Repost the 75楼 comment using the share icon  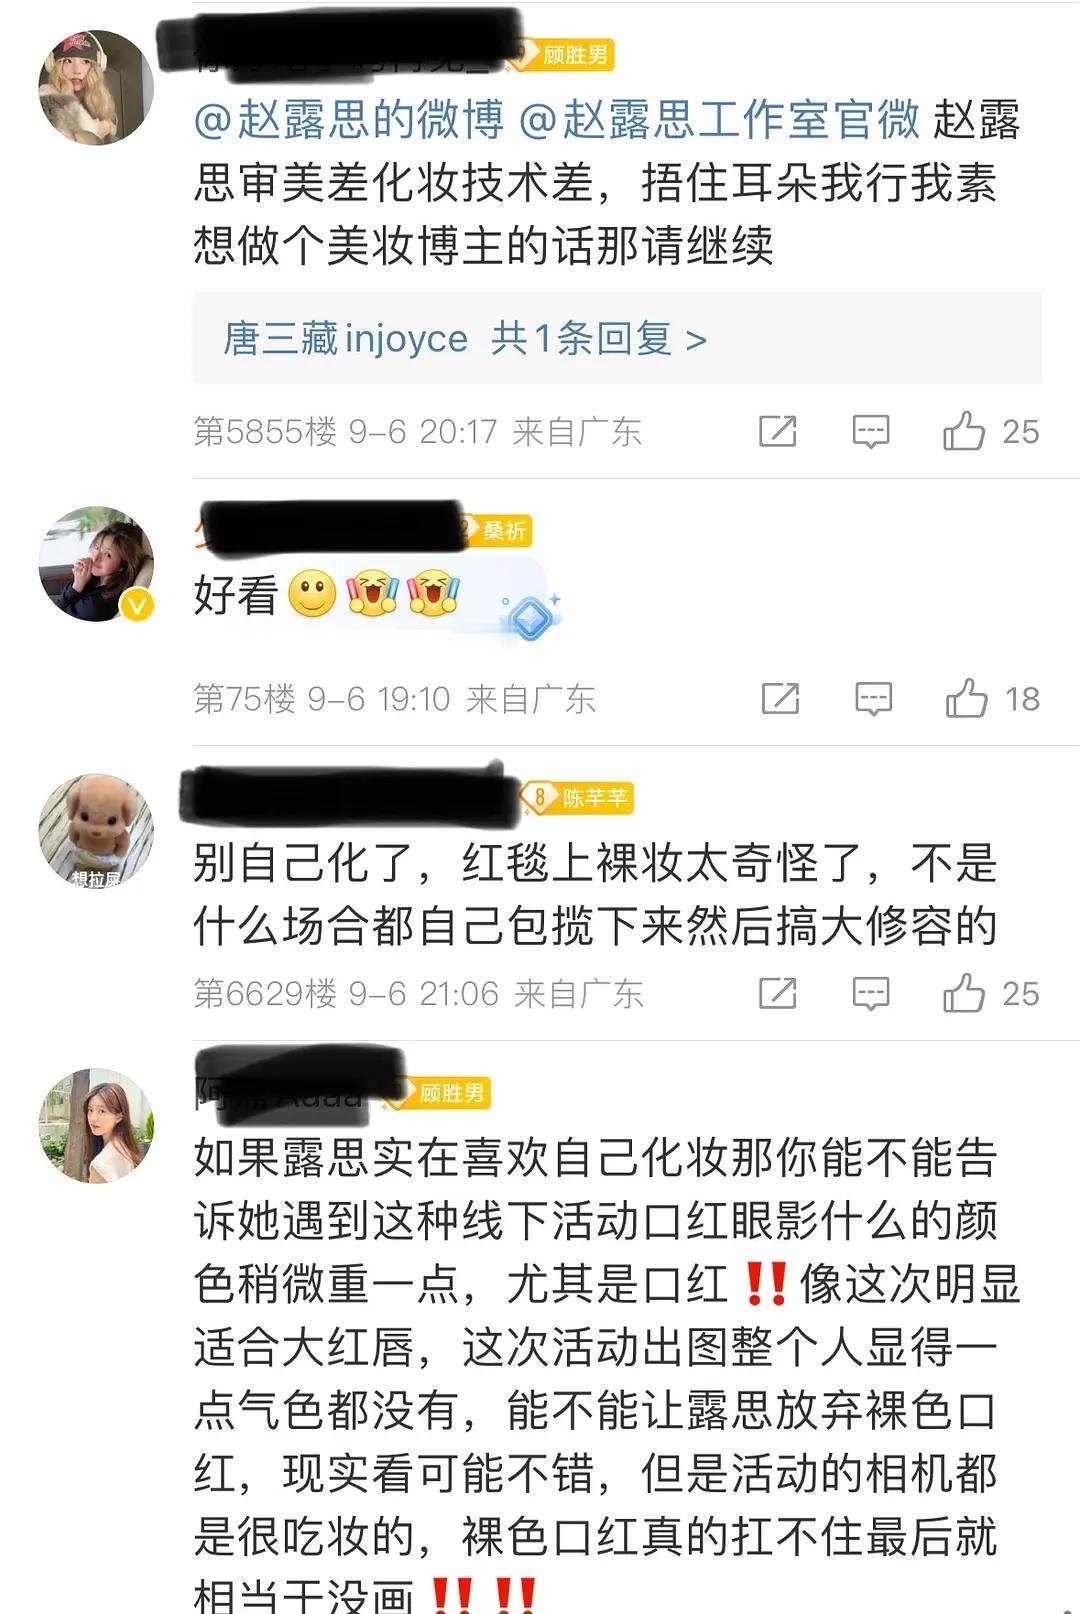[780, 698]
